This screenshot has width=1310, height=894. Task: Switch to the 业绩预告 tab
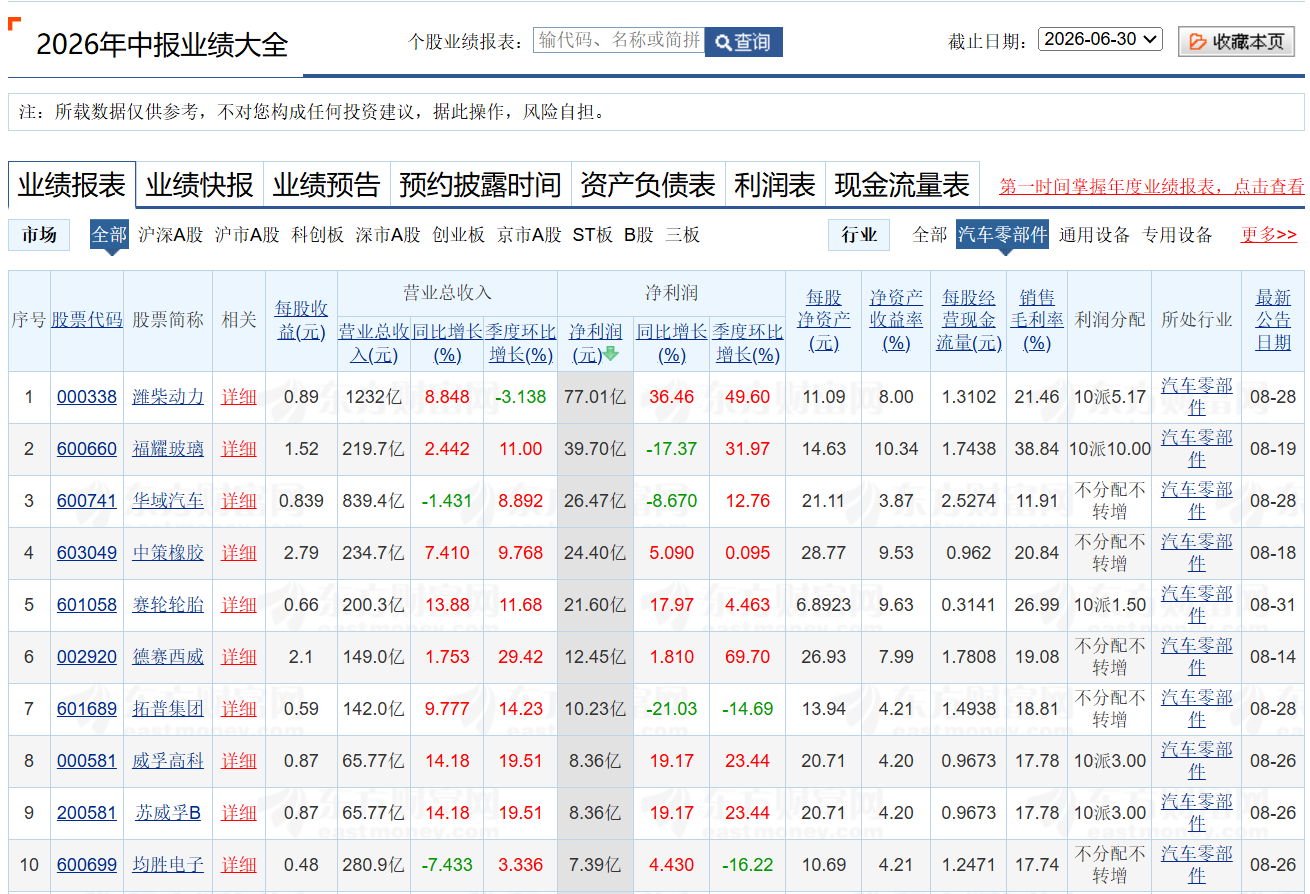pyautogui.click(x=326, y=185)
